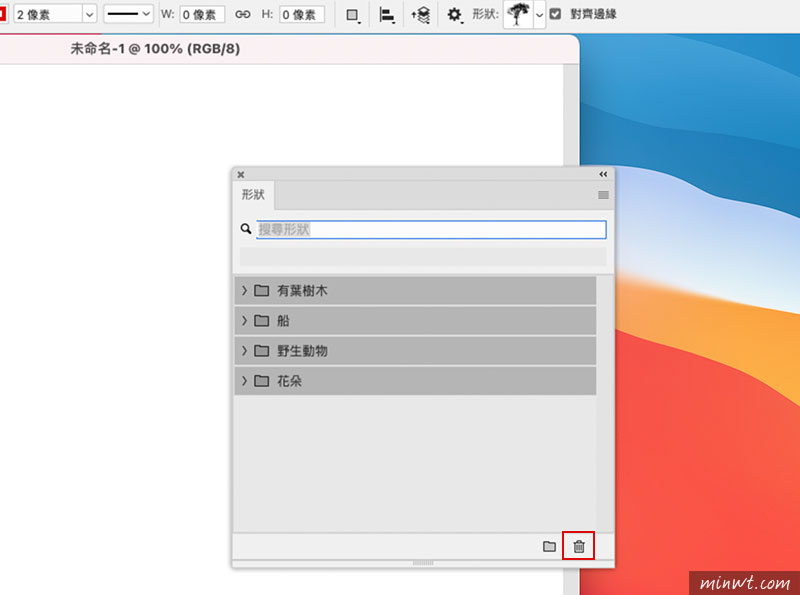
Task: Expand the 船 group chevron
Action: (x=244, y=320)
